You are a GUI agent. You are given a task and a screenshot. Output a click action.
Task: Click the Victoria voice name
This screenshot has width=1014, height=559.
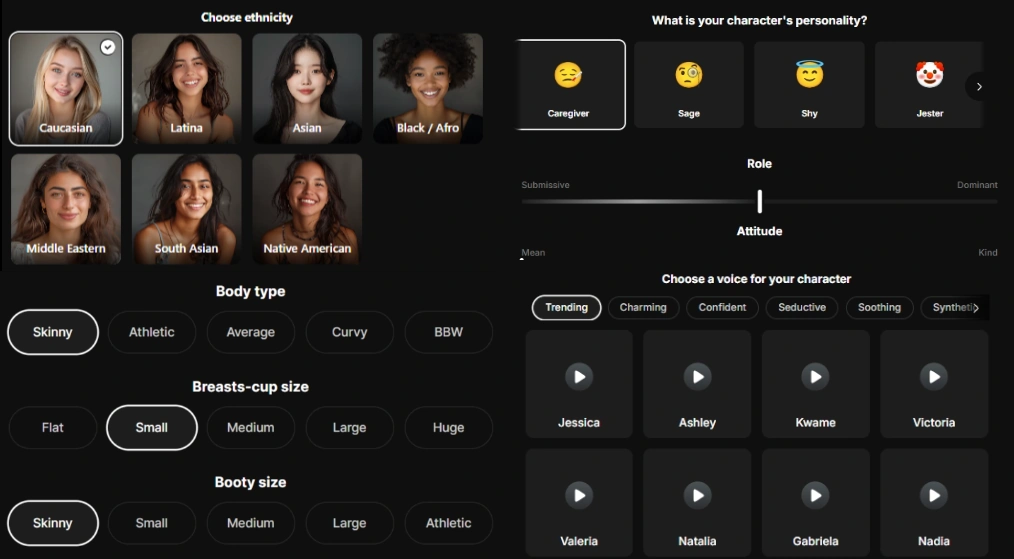coord(934,422)
